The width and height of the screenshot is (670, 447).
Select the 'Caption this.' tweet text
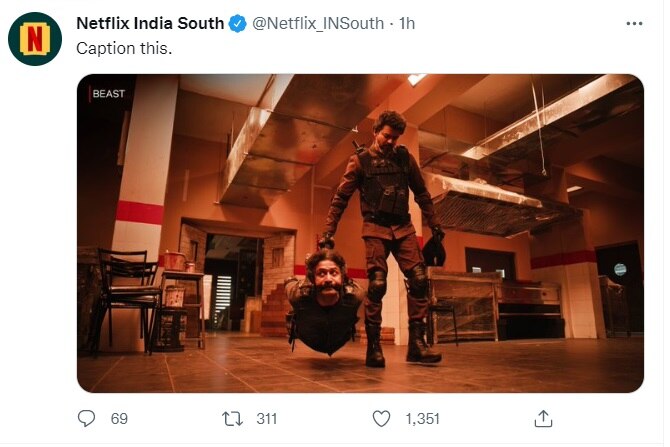pos(125,48)
